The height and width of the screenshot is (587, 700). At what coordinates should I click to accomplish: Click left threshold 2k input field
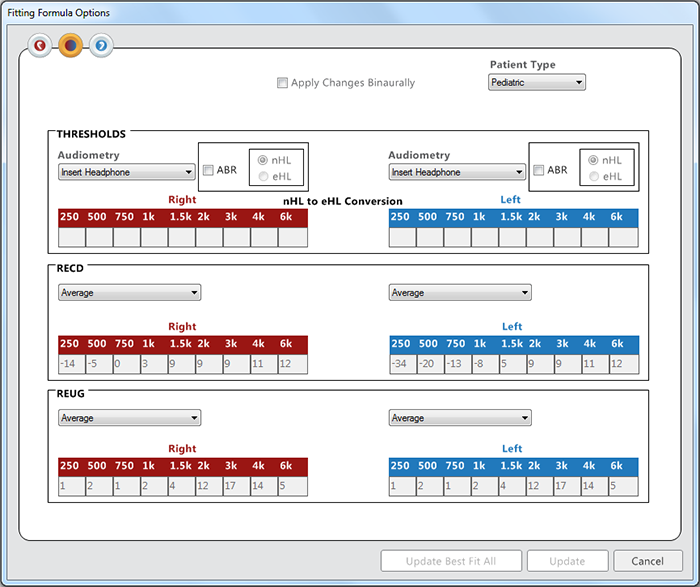coord(540,237)
